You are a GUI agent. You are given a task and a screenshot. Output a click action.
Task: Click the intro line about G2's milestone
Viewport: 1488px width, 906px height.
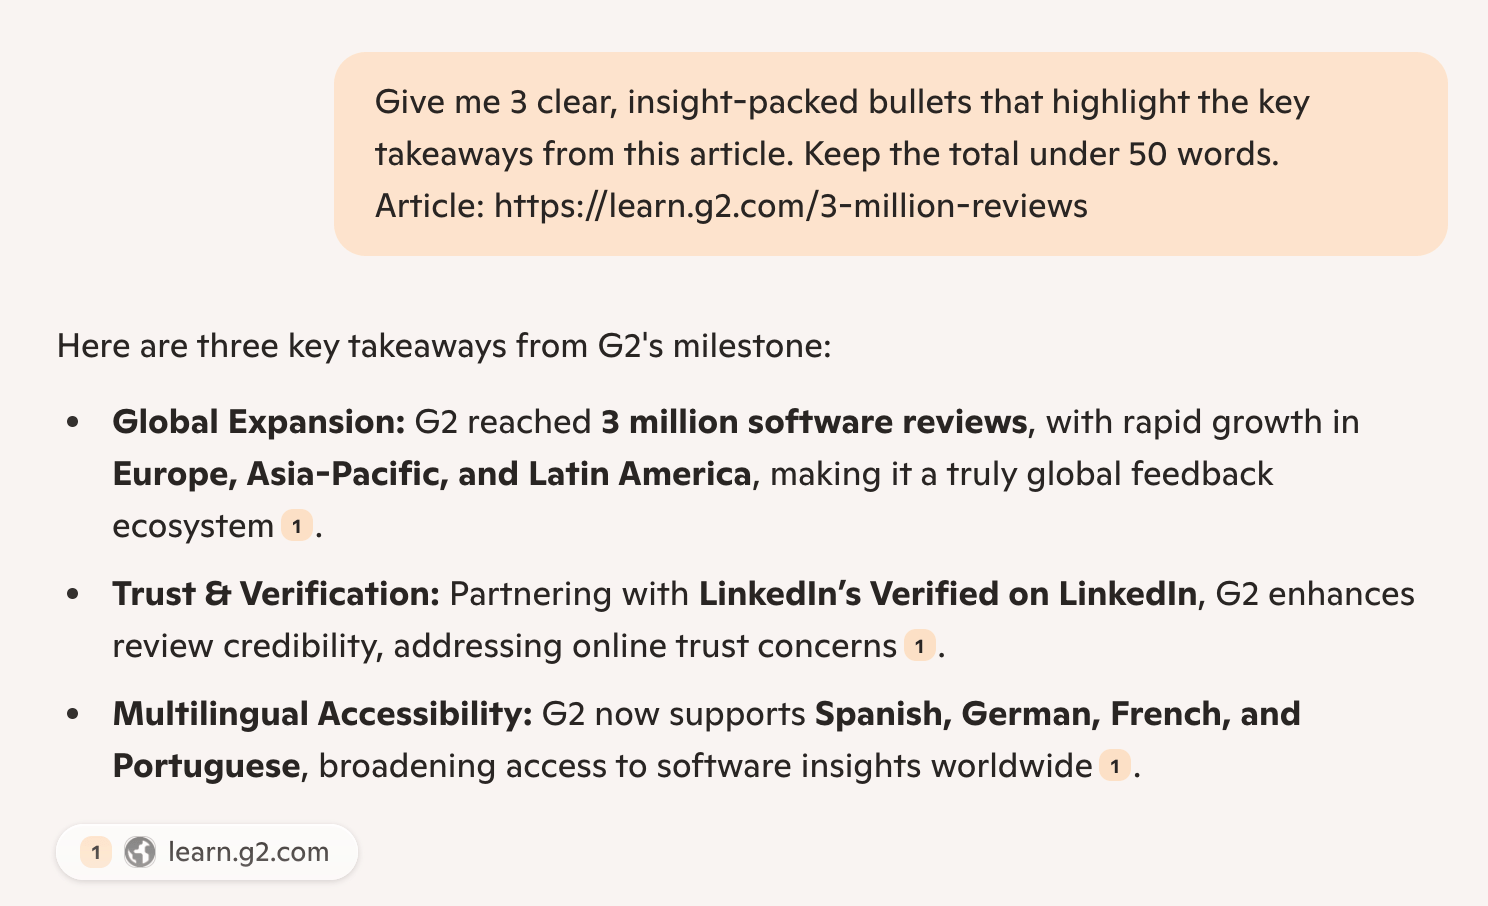(444, 346)
